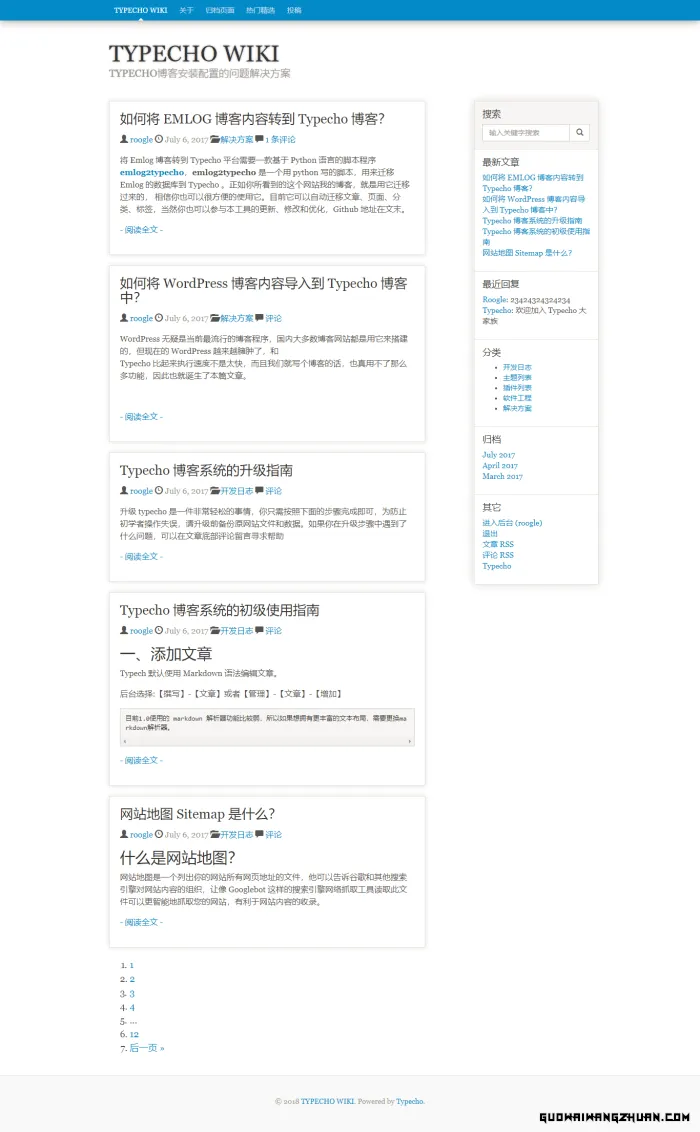700x1132 pixels.
Task: Open recent article 网站地图 Sitemap 是什么 in sidebar
Action: click(x=527, y=253)
